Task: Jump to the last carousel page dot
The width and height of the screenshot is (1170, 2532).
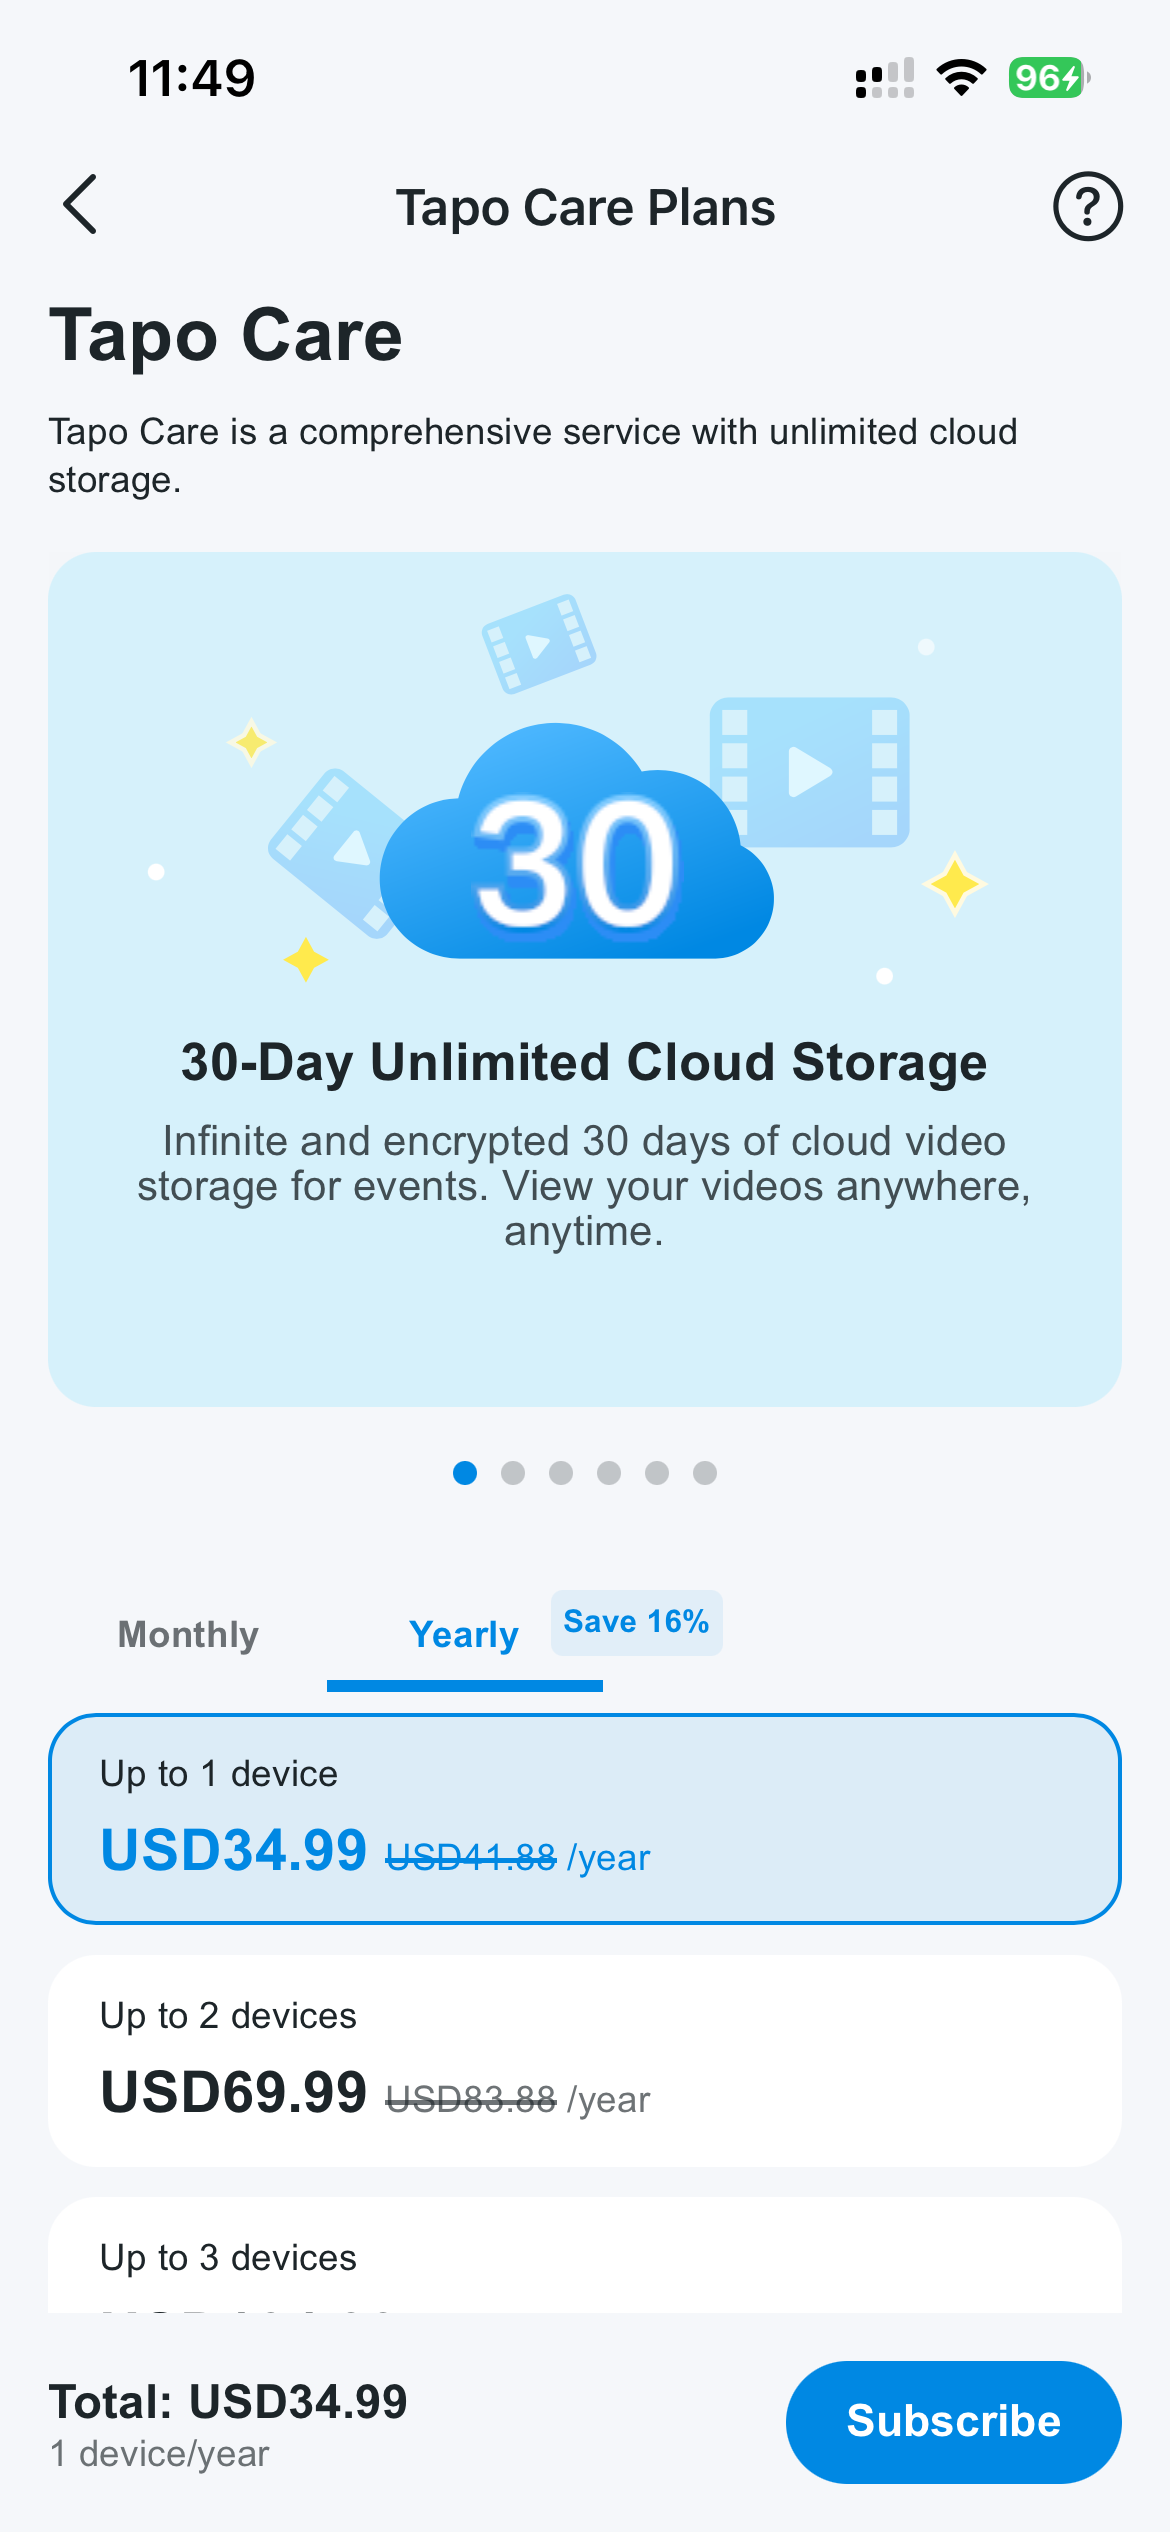Action: (x=705, y=1473)
